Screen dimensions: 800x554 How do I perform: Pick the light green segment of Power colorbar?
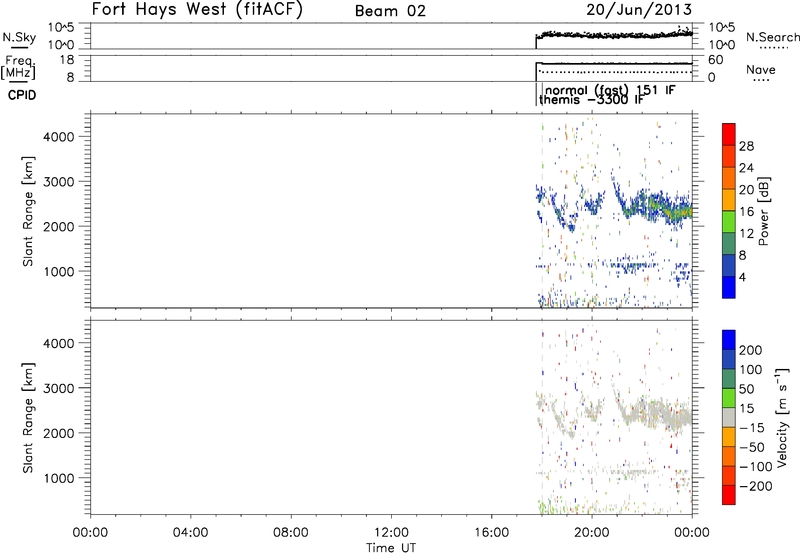[x=729, y=222]
